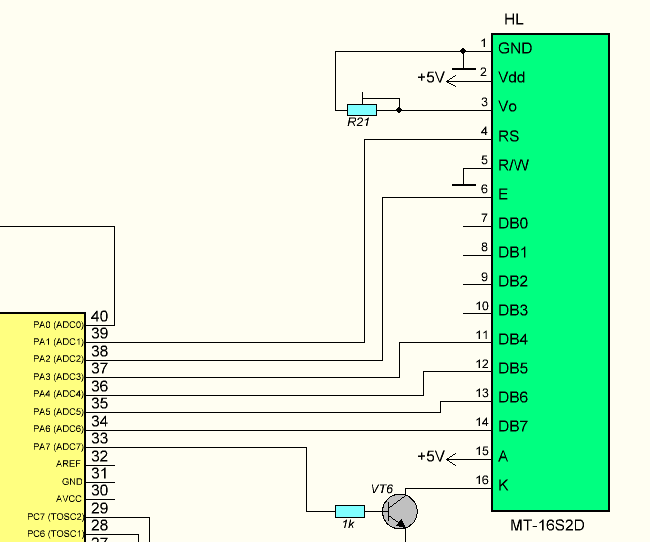
Task: Select the VT6 transistor symbol
Action: (400, 511)
